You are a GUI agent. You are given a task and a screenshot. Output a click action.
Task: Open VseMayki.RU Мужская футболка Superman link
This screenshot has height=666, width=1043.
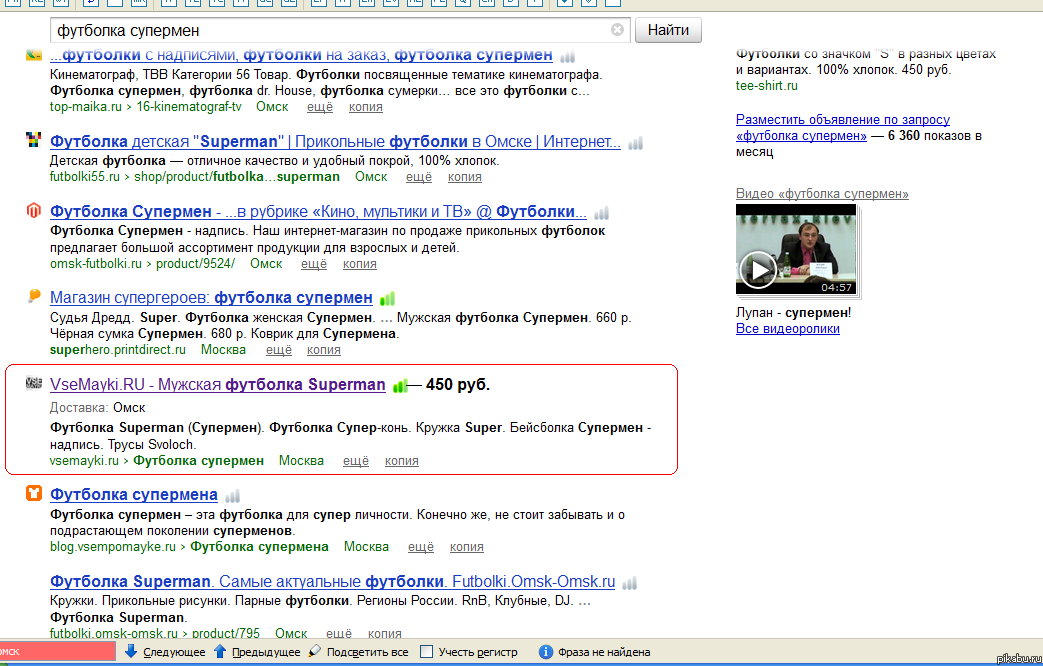[x=218, y=385]
